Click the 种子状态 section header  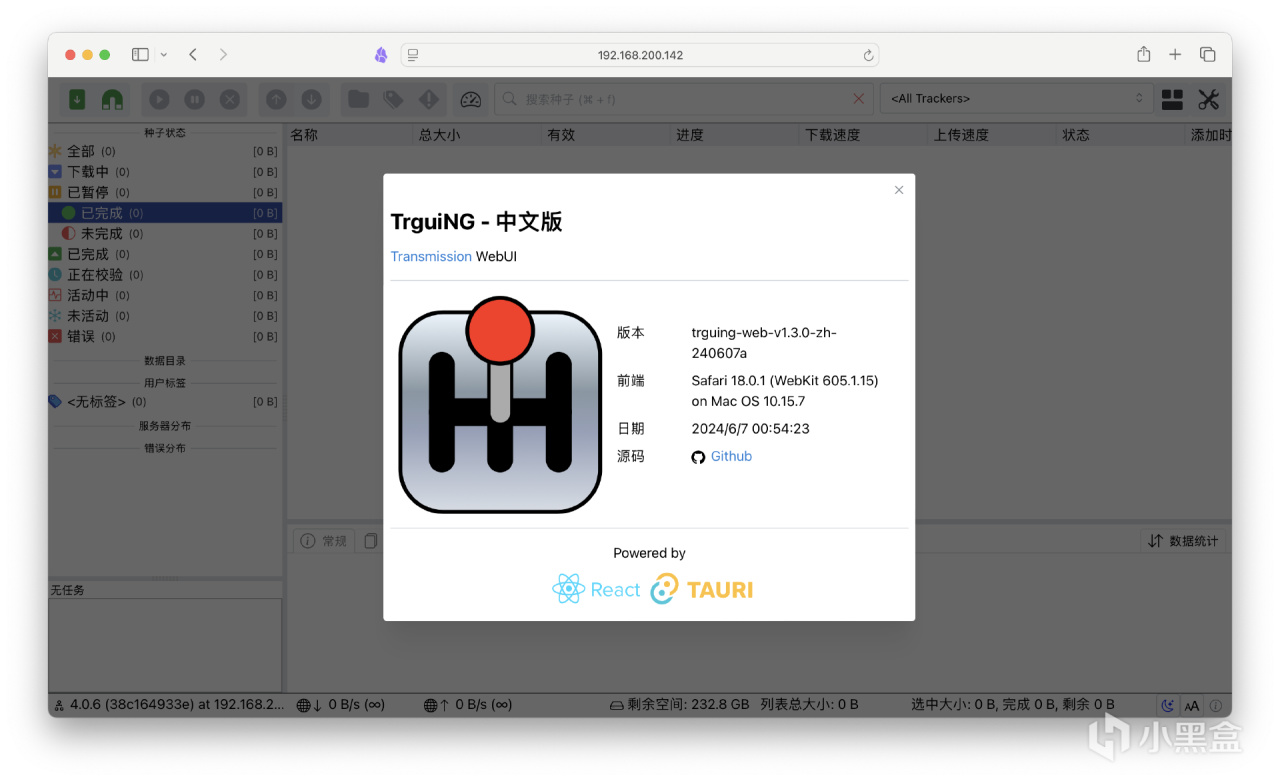pos(165,132)
